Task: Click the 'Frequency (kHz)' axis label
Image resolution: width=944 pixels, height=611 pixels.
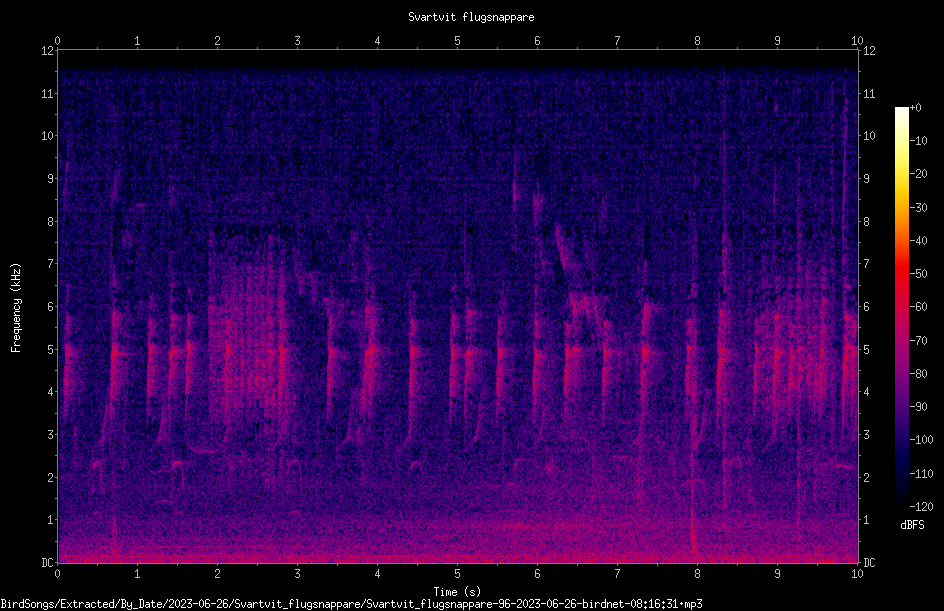Action: (x=16, y=308)
